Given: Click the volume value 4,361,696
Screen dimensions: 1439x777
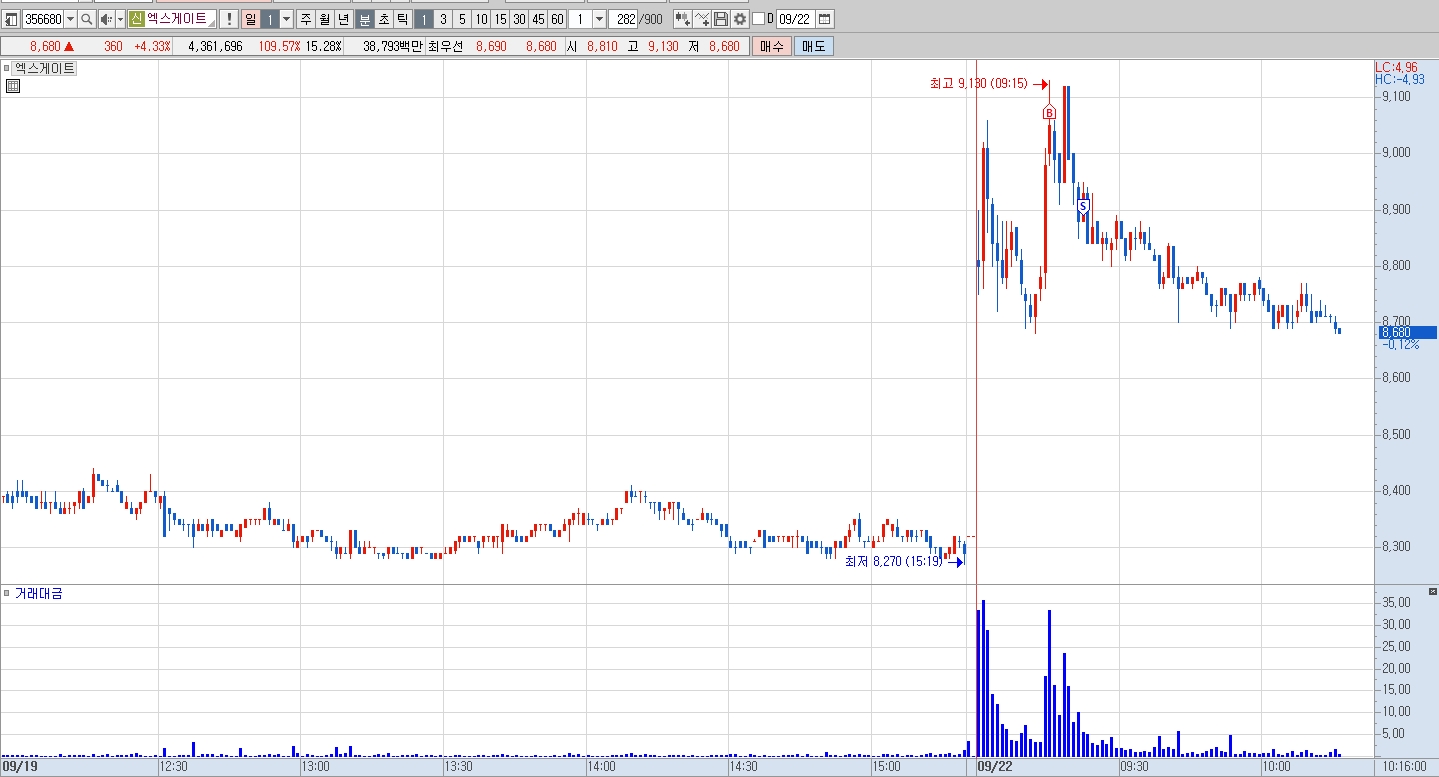Looking at the screenshot, I should click(215, 46).
